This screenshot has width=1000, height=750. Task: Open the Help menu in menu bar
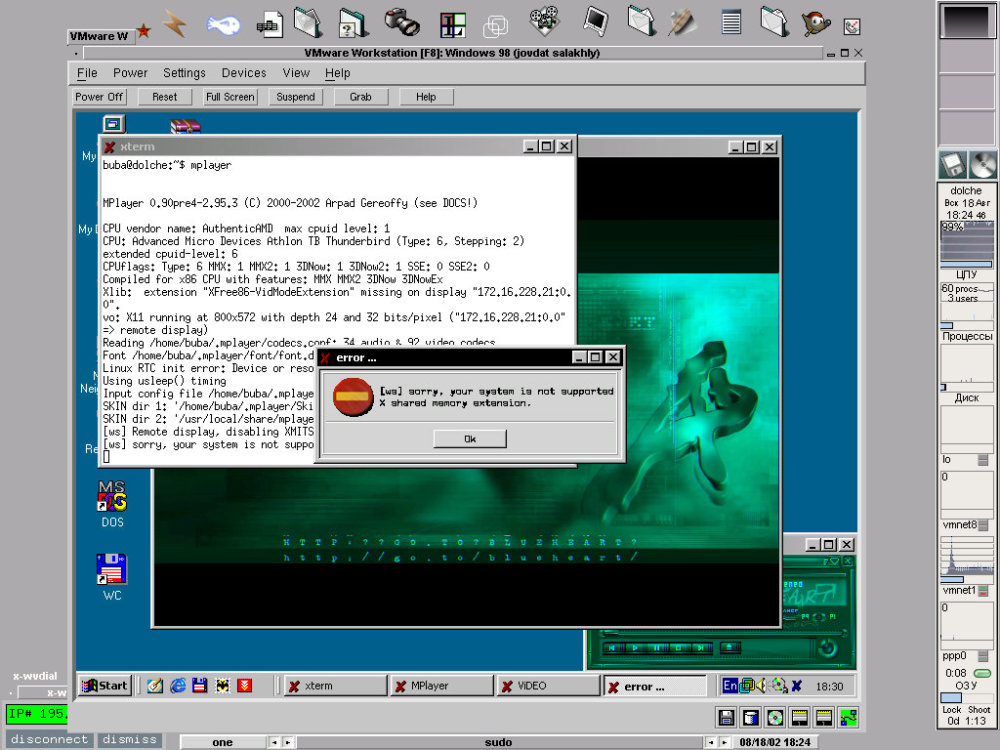(x=337, y=73)
